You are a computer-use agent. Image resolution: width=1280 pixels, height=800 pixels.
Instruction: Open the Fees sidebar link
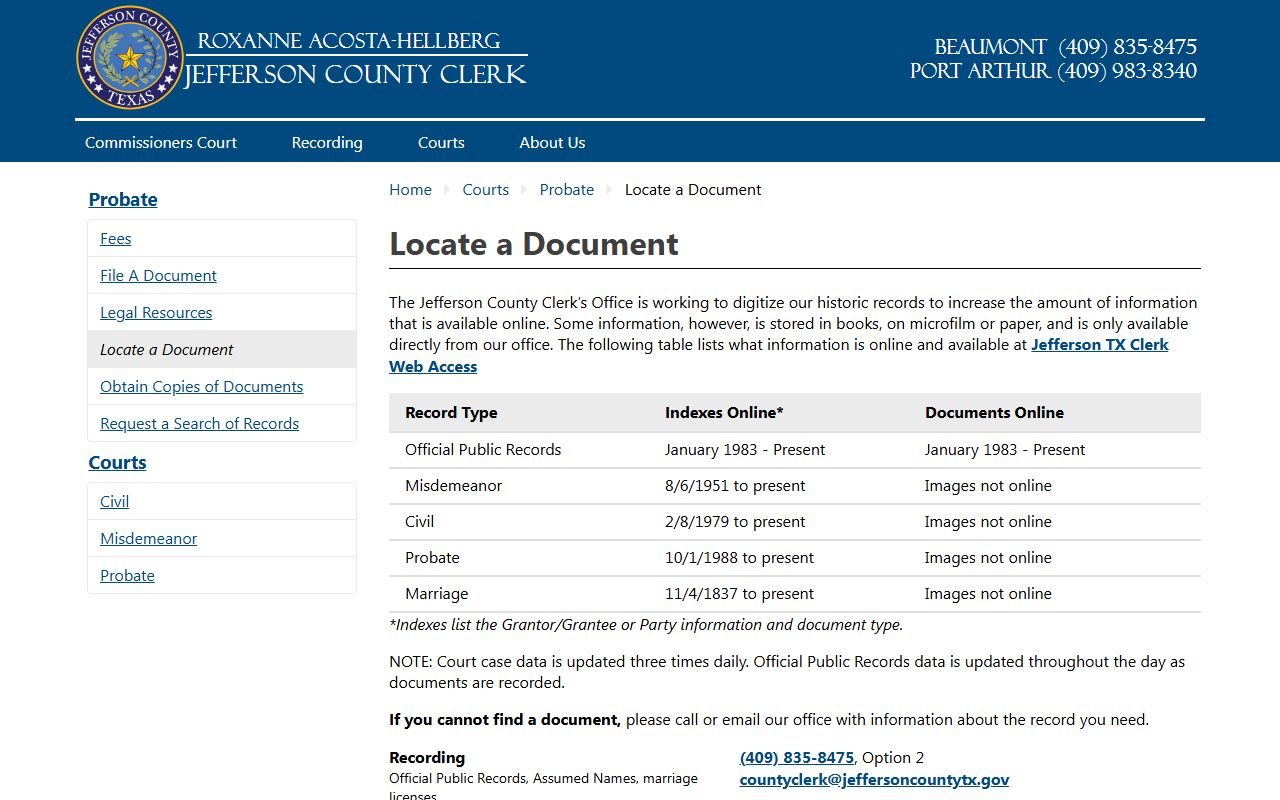[116, 238]
